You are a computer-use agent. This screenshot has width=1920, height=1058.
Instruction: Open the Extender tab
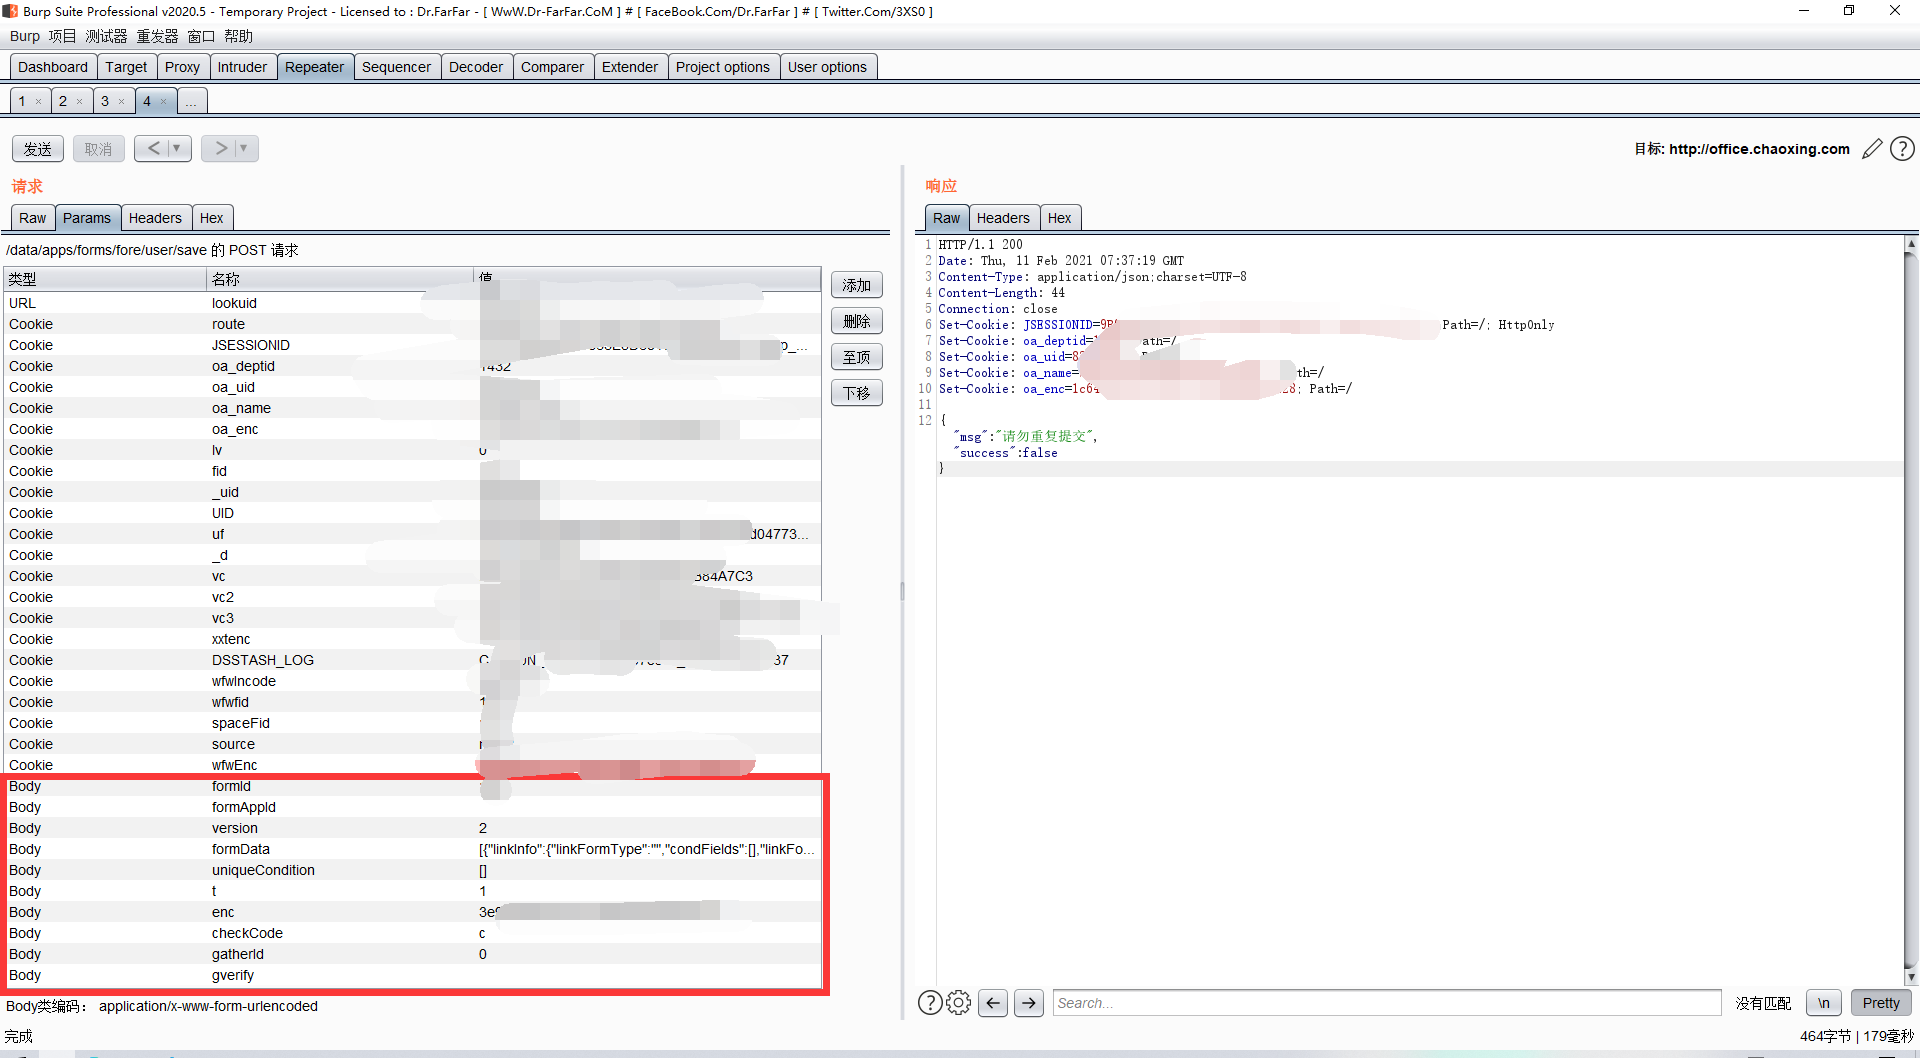630,67
